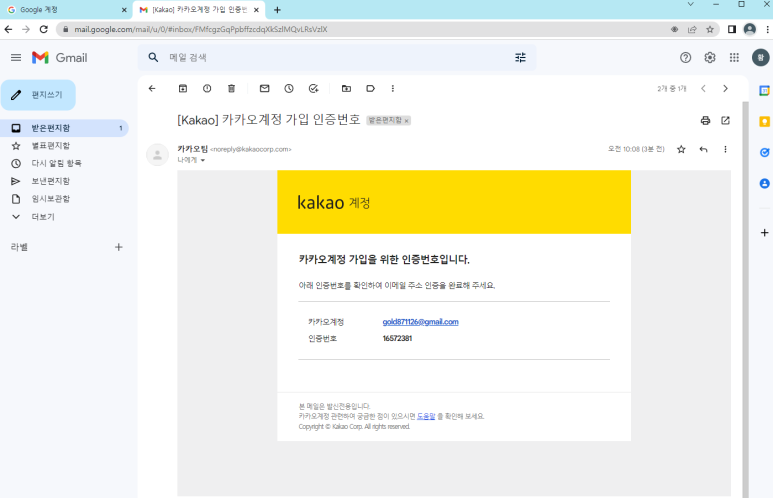Close the Google 계정 tab

tap(124, 10)
